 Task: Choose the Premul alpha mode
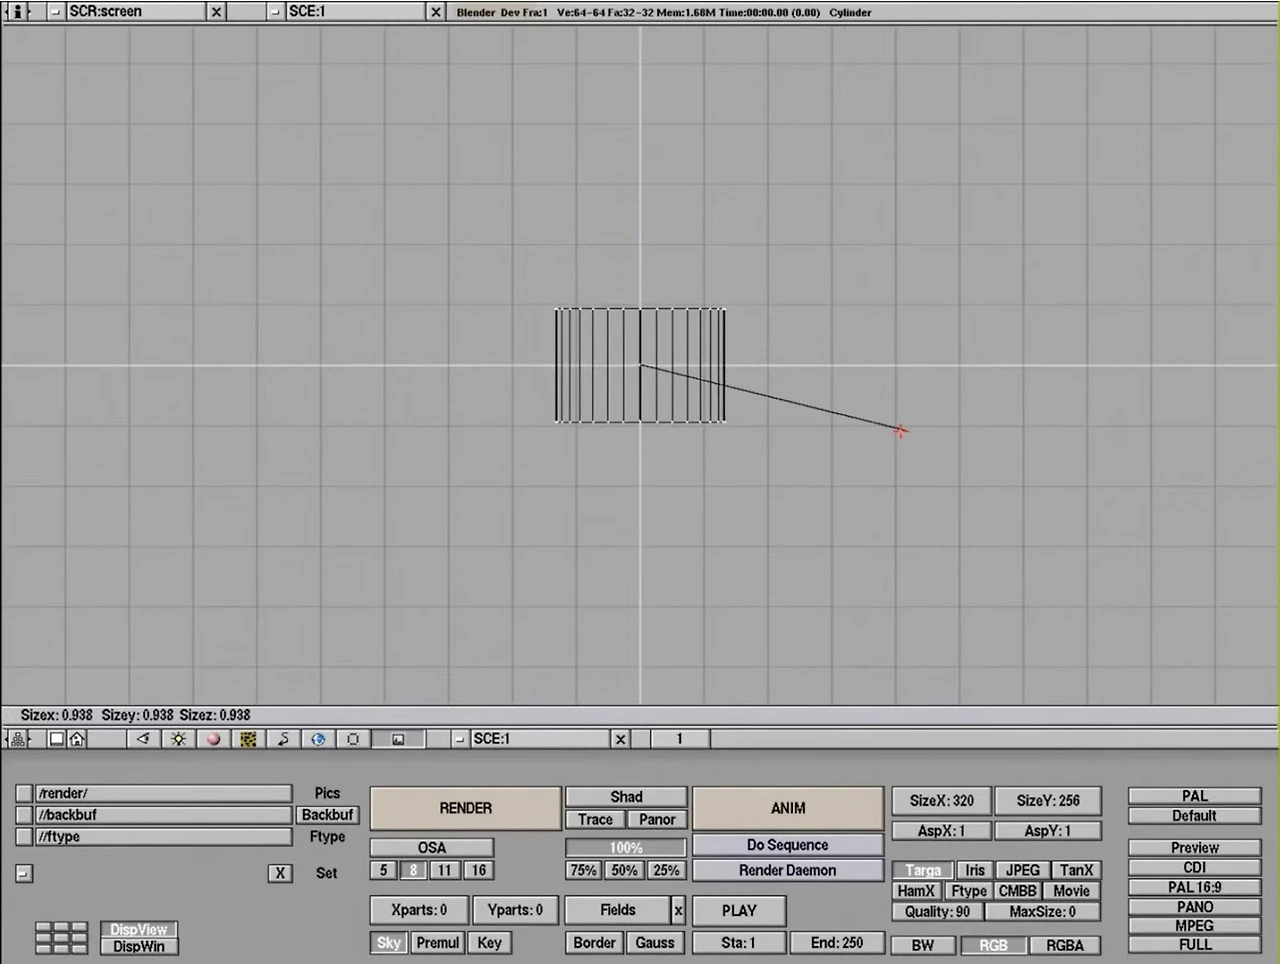[x=438, y=943]
